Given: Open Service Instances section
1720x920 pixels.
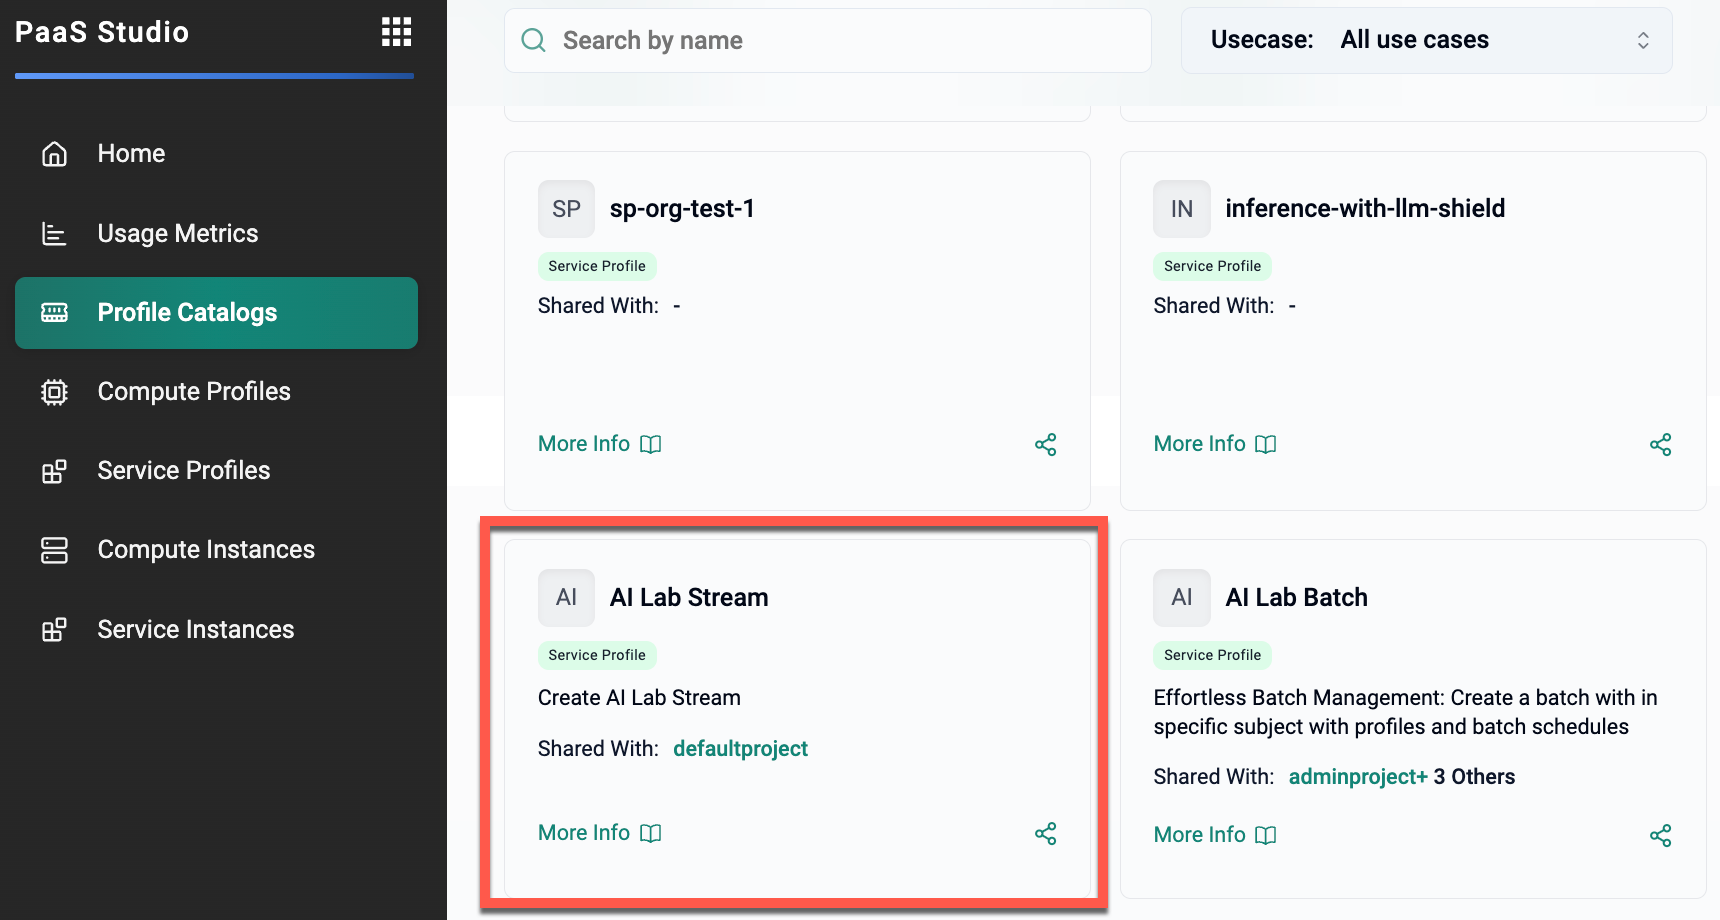Looking at the screenshot, I should tap(195, 630).
